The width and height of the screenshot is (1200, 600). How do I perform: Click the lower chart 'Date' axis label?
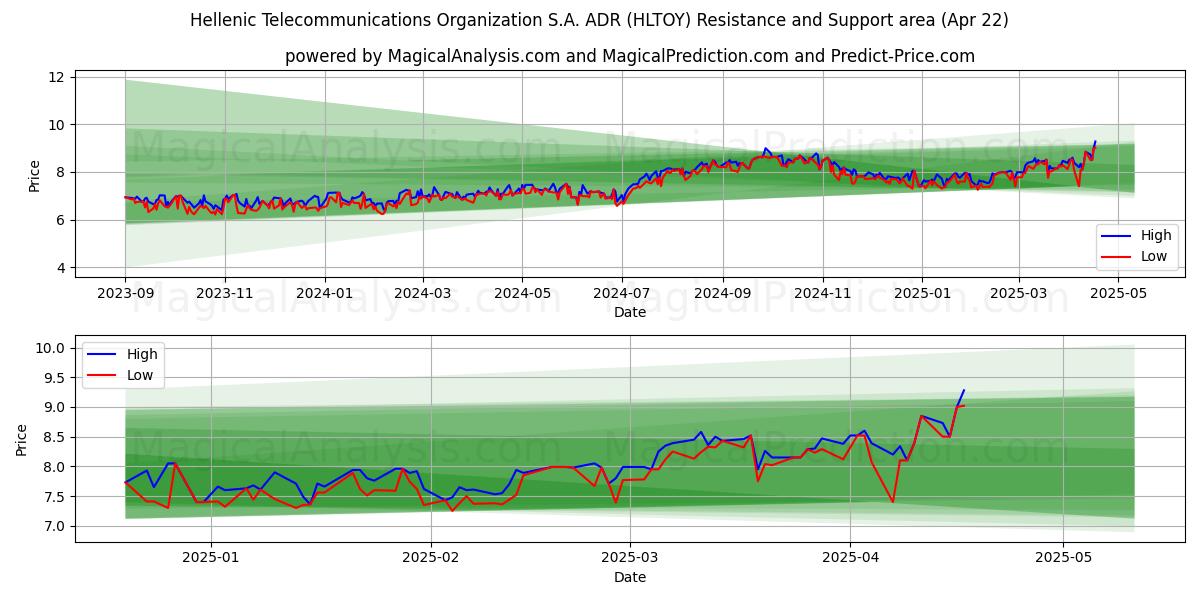coord(630,577)
